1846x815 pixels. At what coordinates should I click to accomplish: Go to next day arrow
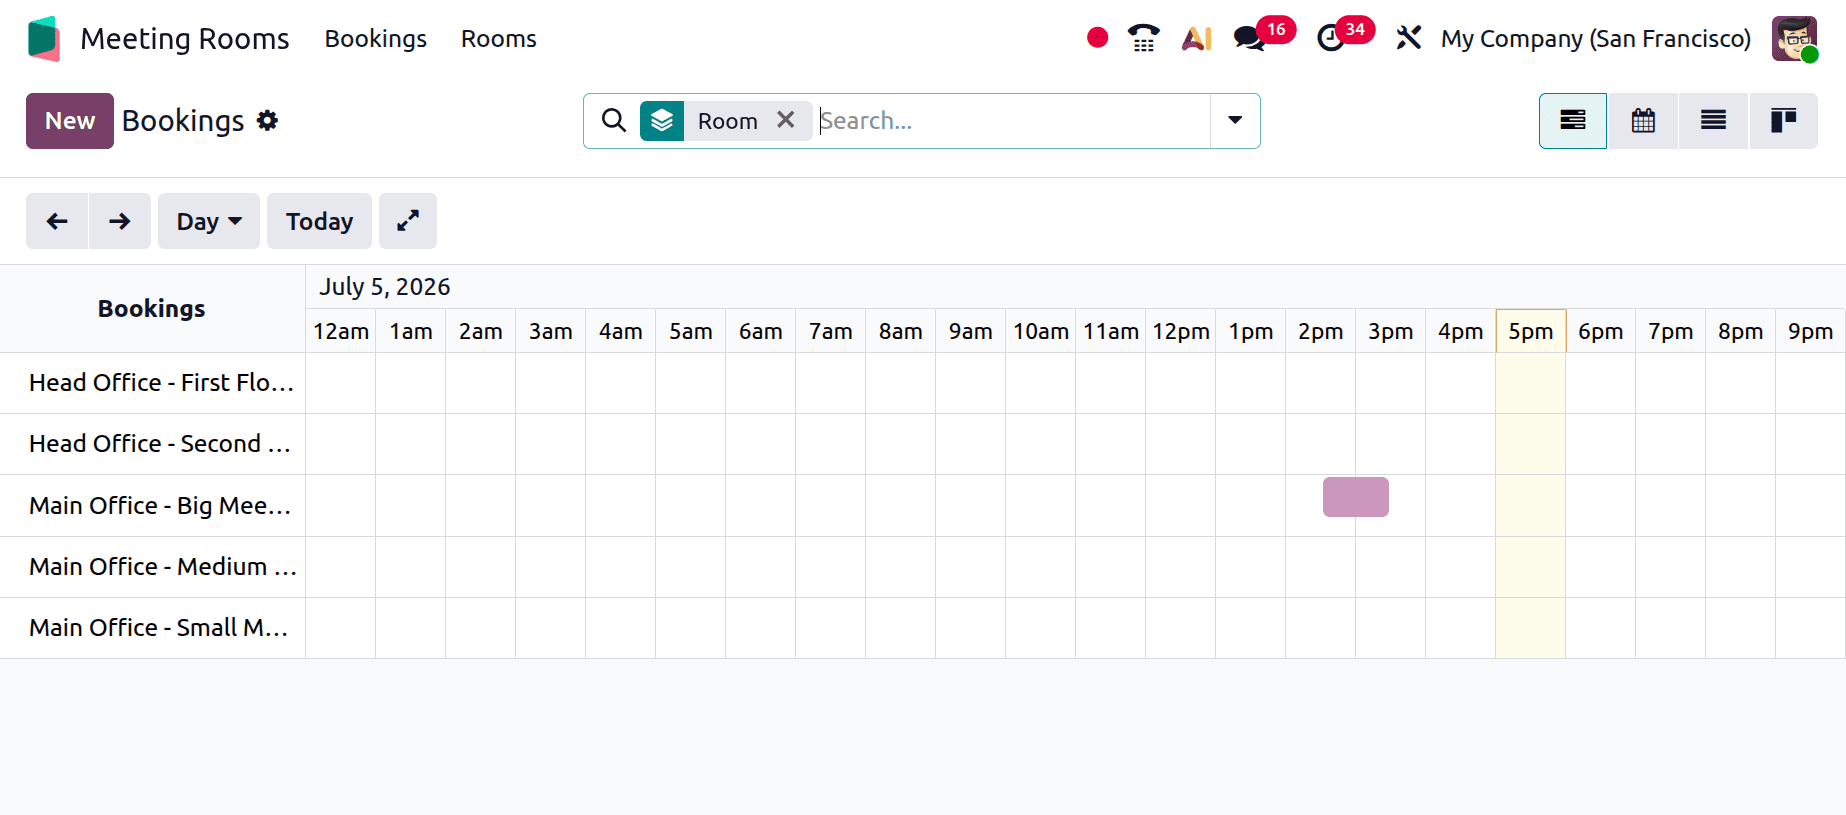tap(120, 221)
